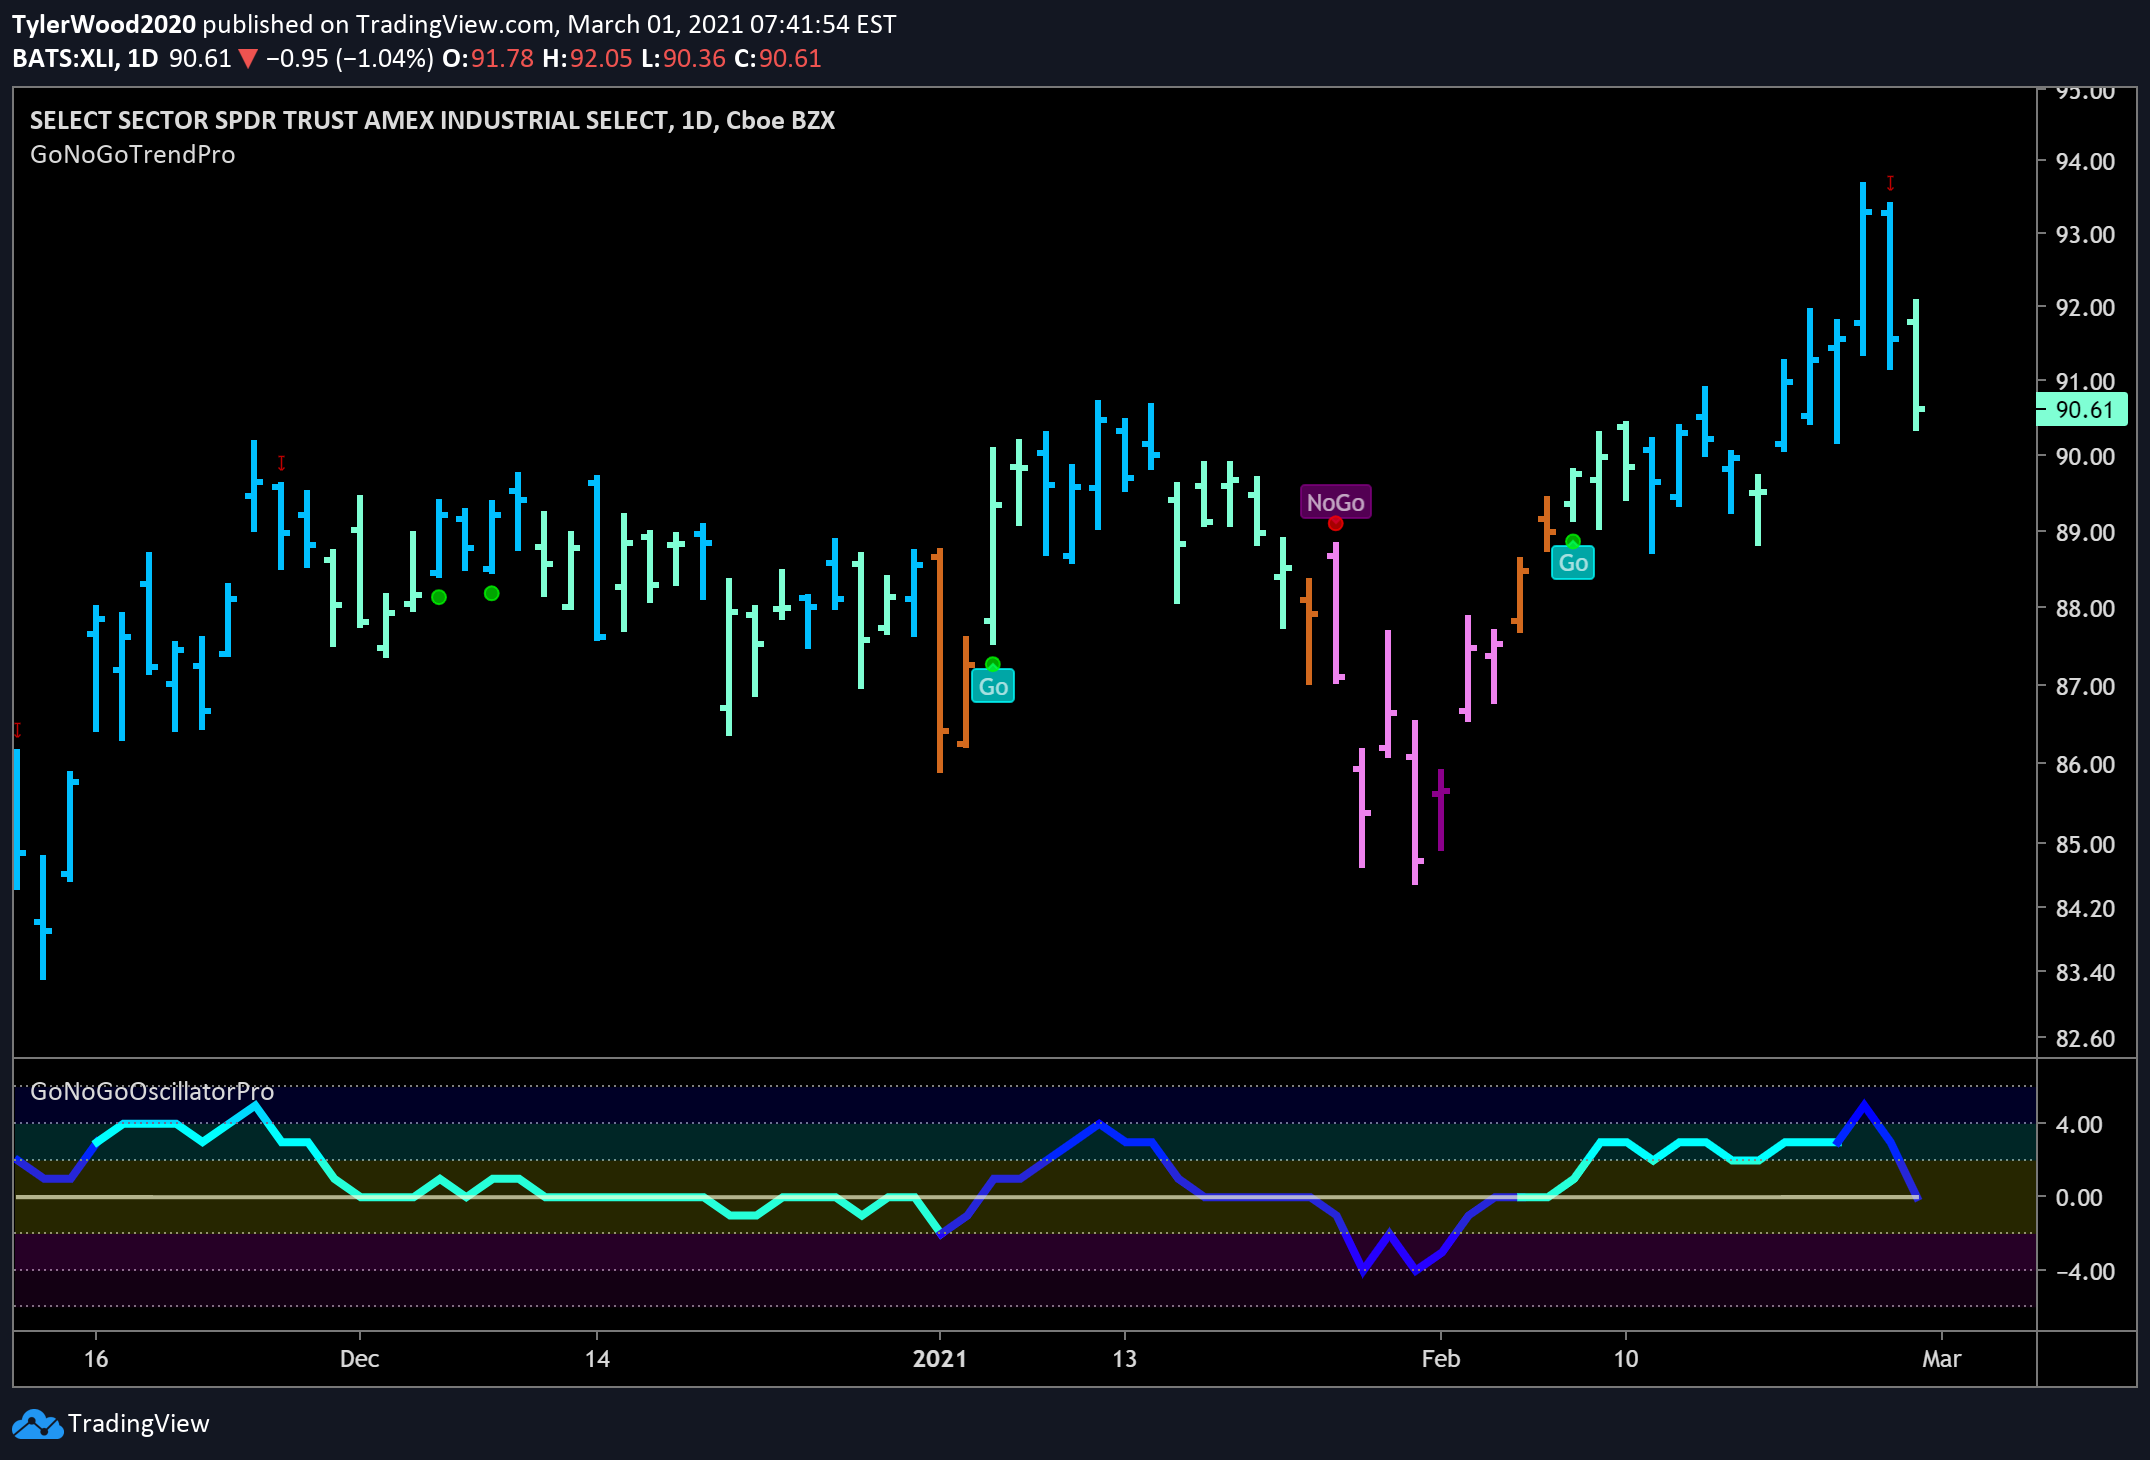
Task: Click the Go label near January 2021
Action: tap(993, 686)
